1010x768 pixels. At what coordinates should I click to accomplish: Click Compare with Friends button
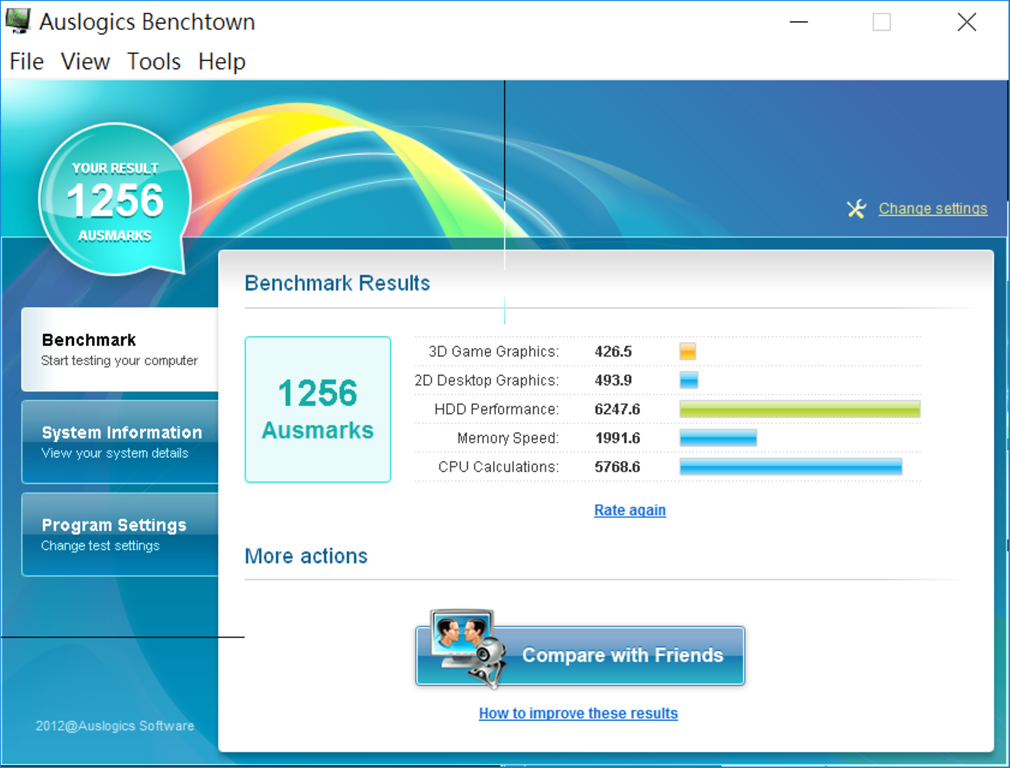[580, 655]
